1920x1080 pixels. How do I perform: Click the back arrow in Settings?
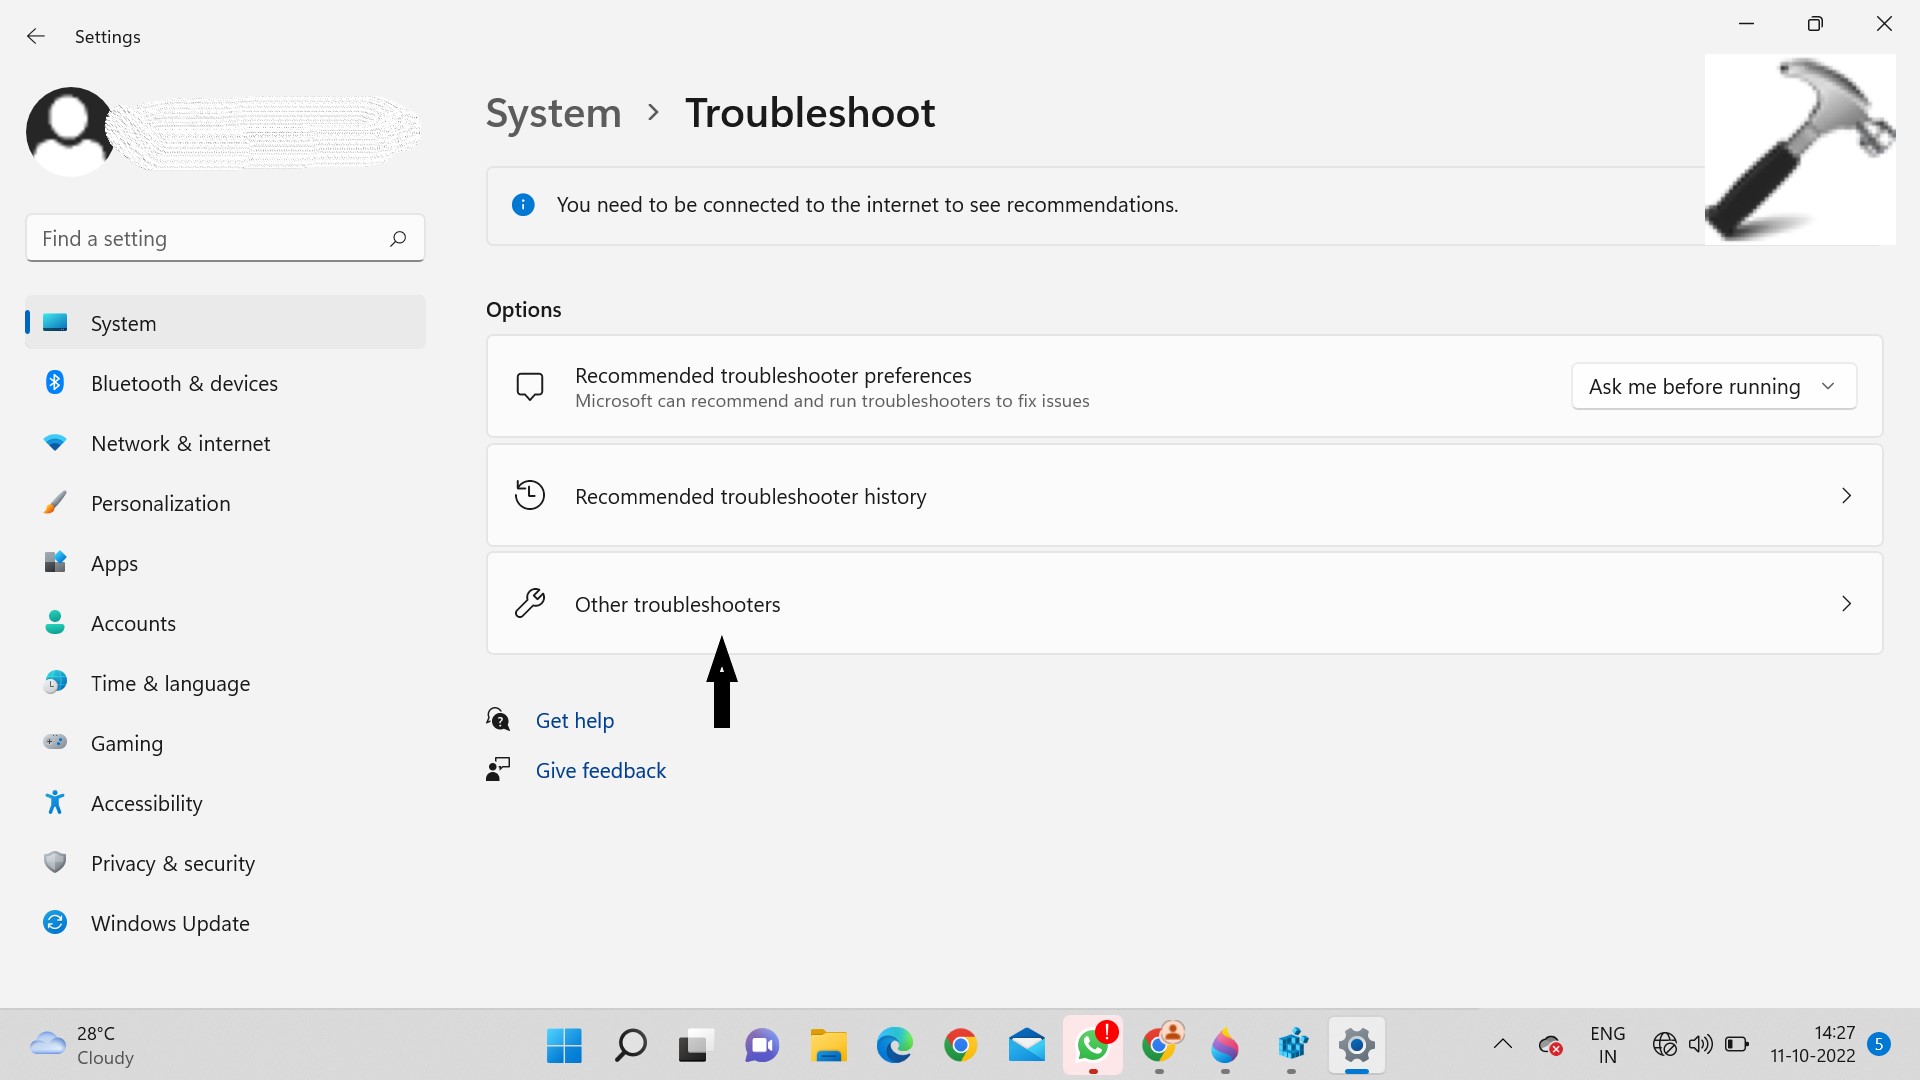(36, 37)
